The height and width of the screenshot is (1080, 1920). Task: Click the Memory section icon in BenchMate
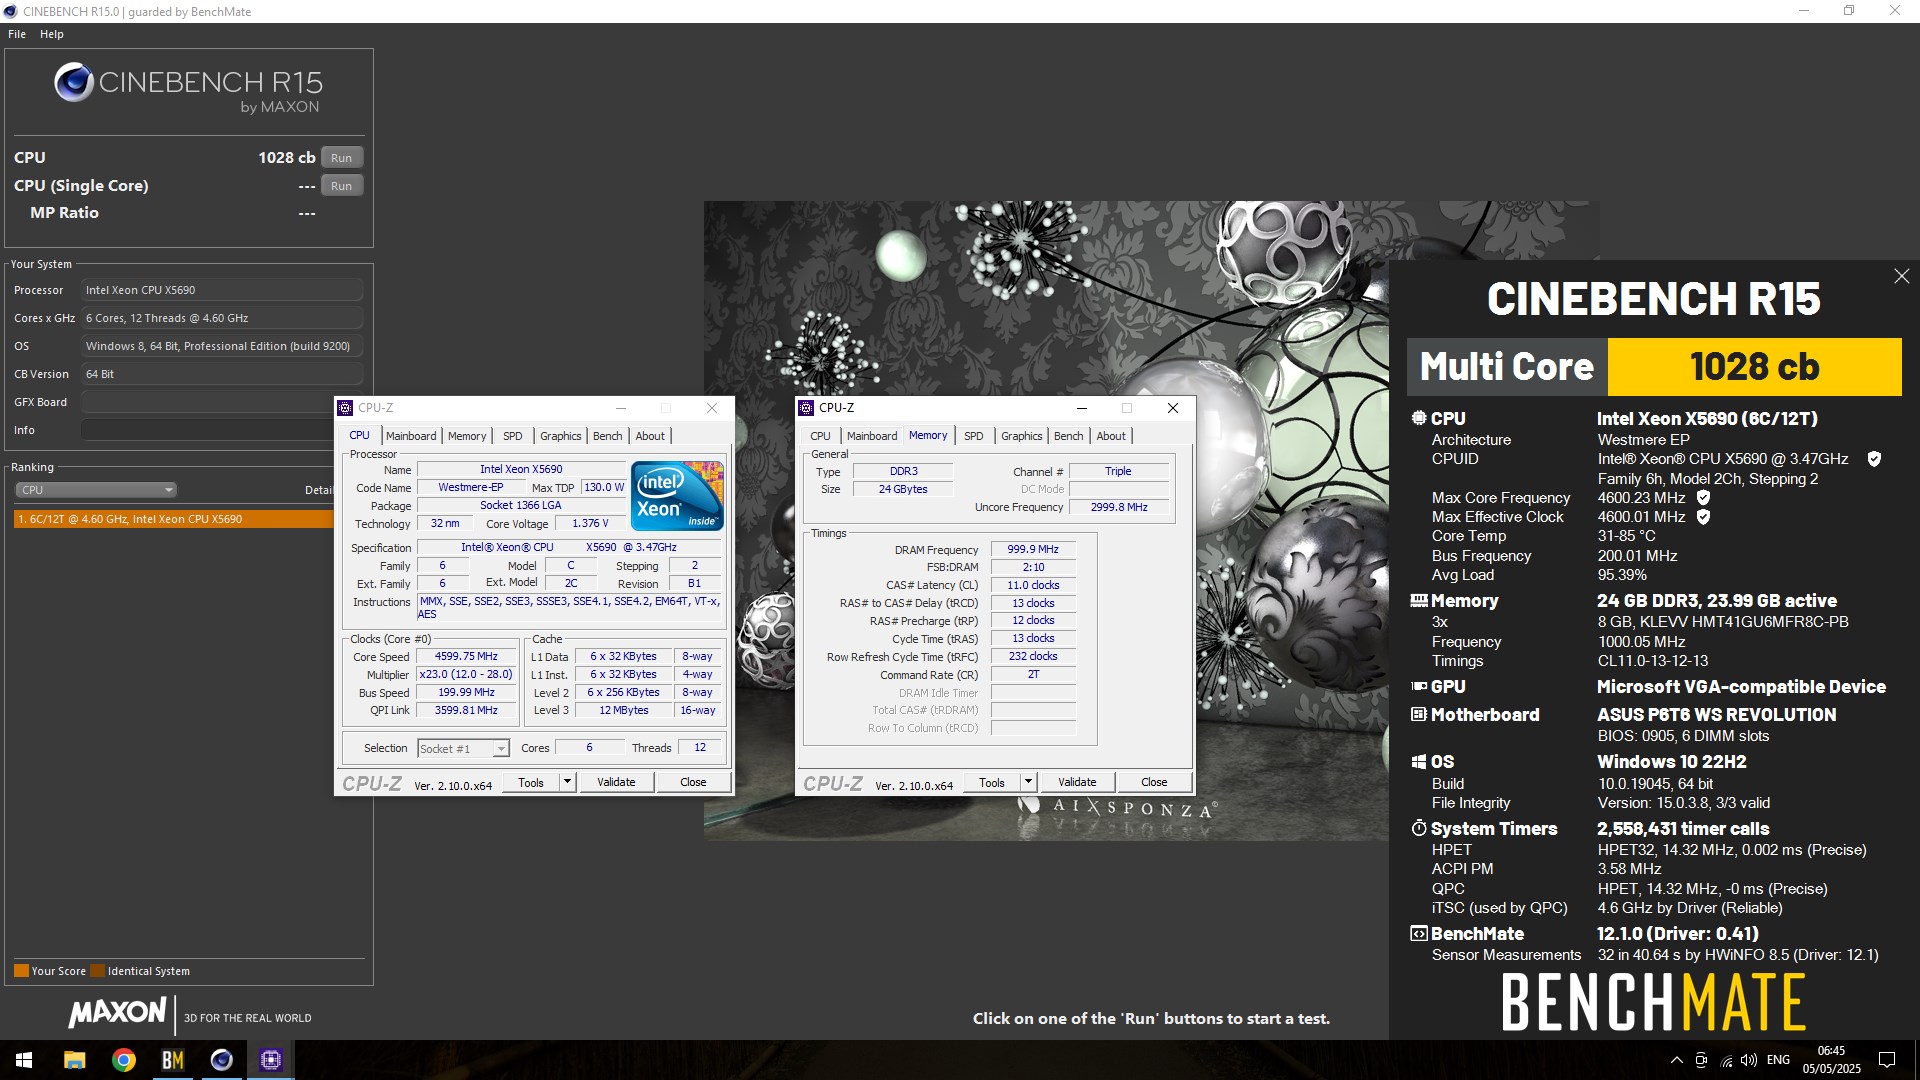coord(1418,601)
